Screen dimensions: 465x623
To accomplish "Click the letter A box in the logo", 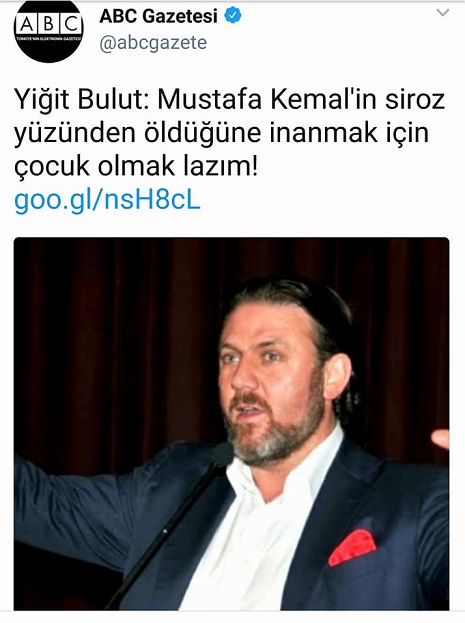I will click(27, 25).
